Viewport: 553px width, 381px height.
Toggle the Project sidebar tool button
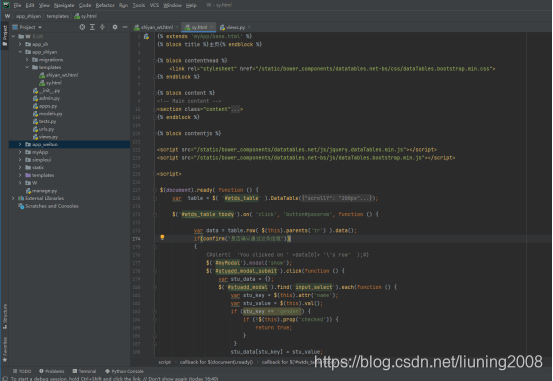point(5,35)
